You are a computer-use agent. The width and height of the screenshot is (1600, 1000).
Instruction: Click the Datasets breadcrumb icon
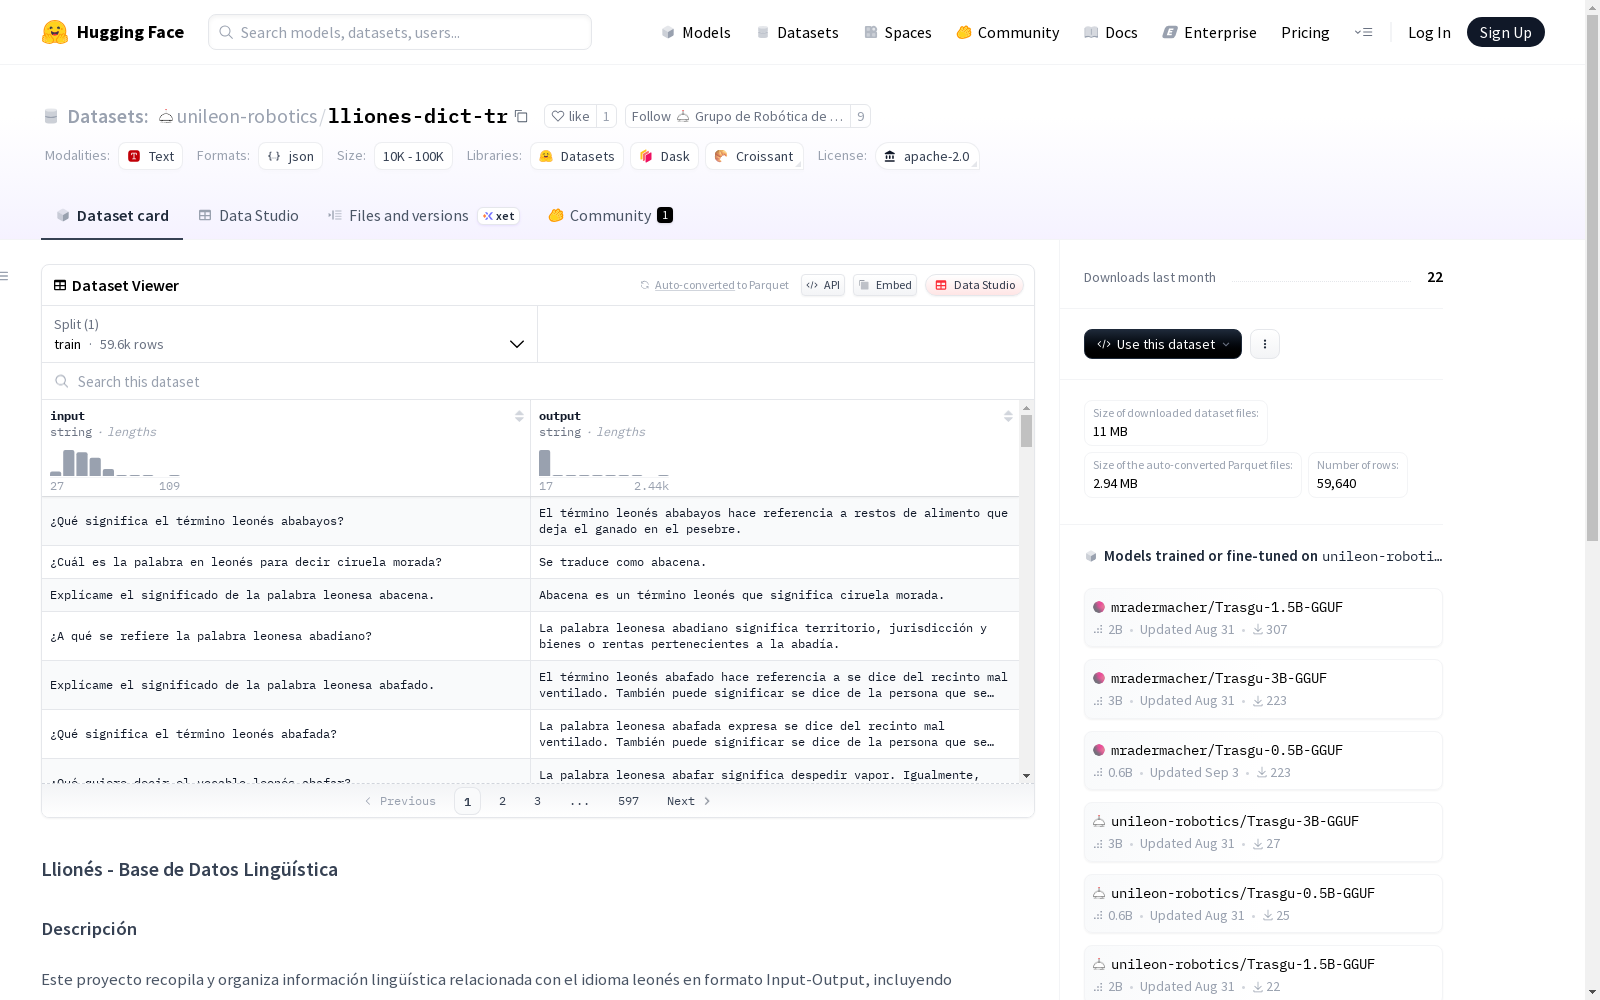point(51,116)
